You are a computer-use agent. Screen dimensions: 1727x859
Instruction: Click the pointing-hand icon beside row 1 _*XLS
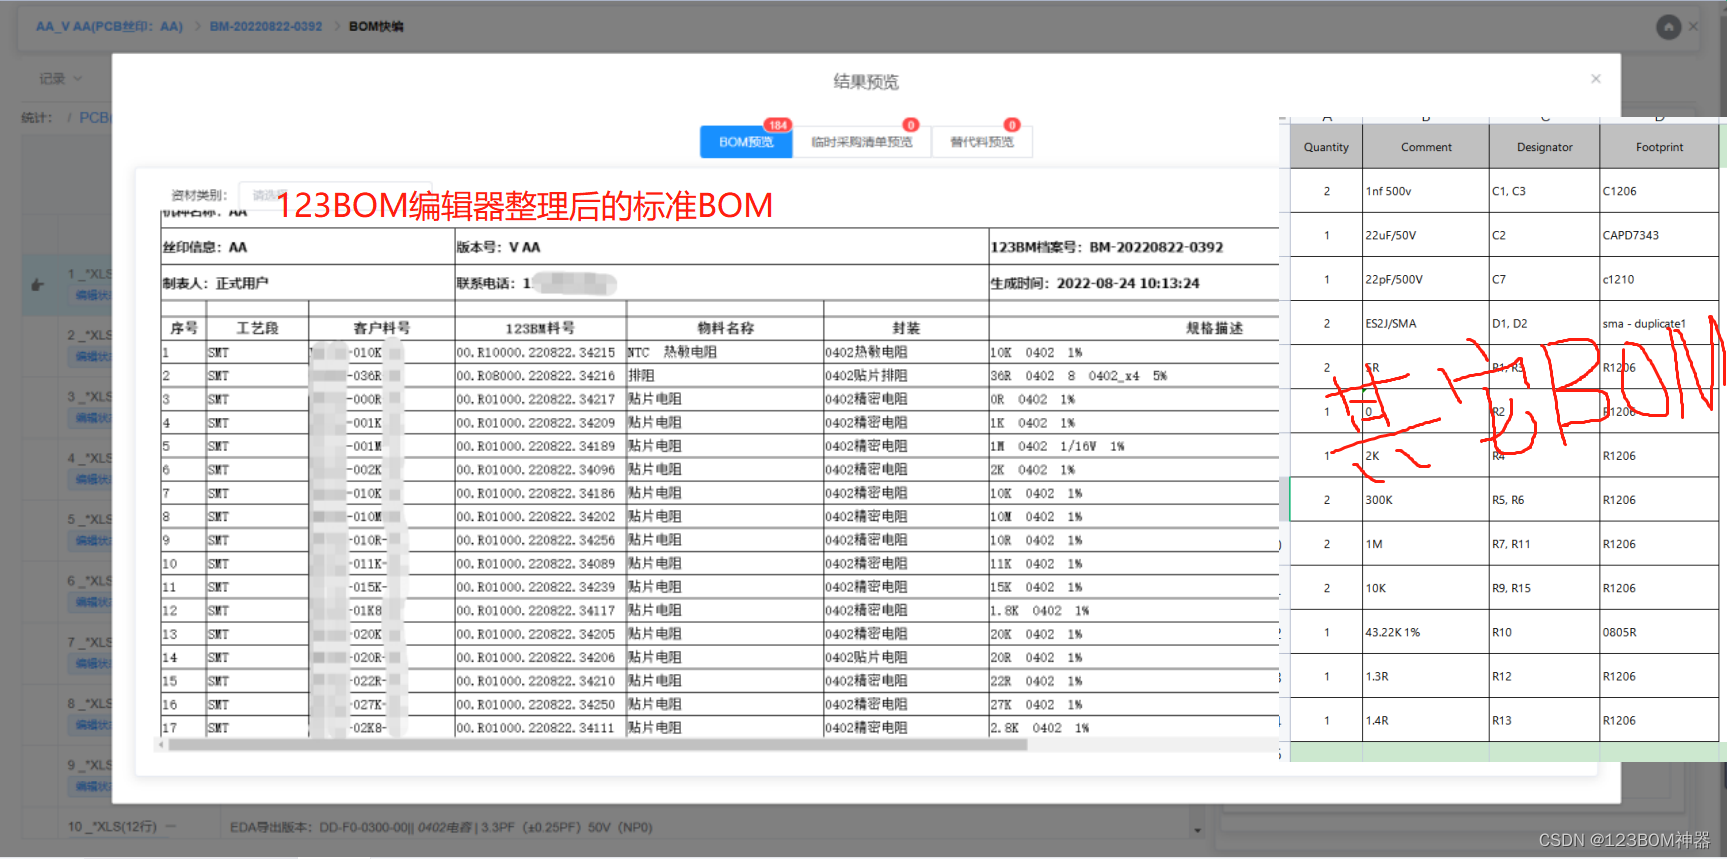[x=38, y=285]
